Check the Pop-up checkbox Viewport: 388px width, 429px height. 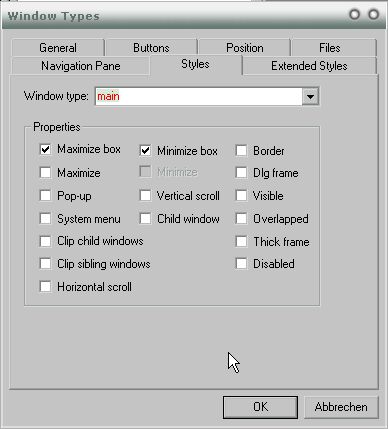pos(45,195)
